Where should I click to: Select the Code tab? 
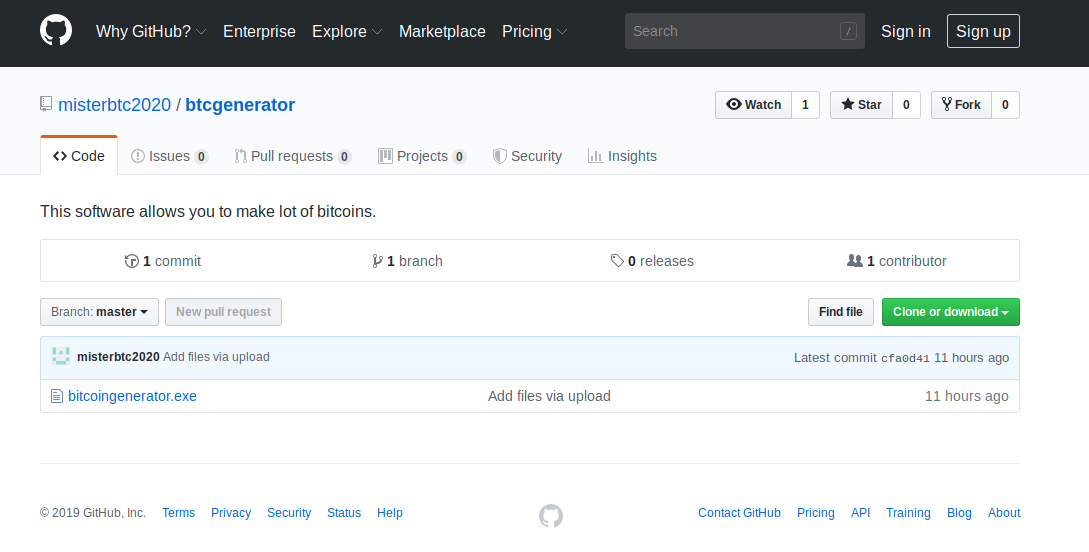79,156
